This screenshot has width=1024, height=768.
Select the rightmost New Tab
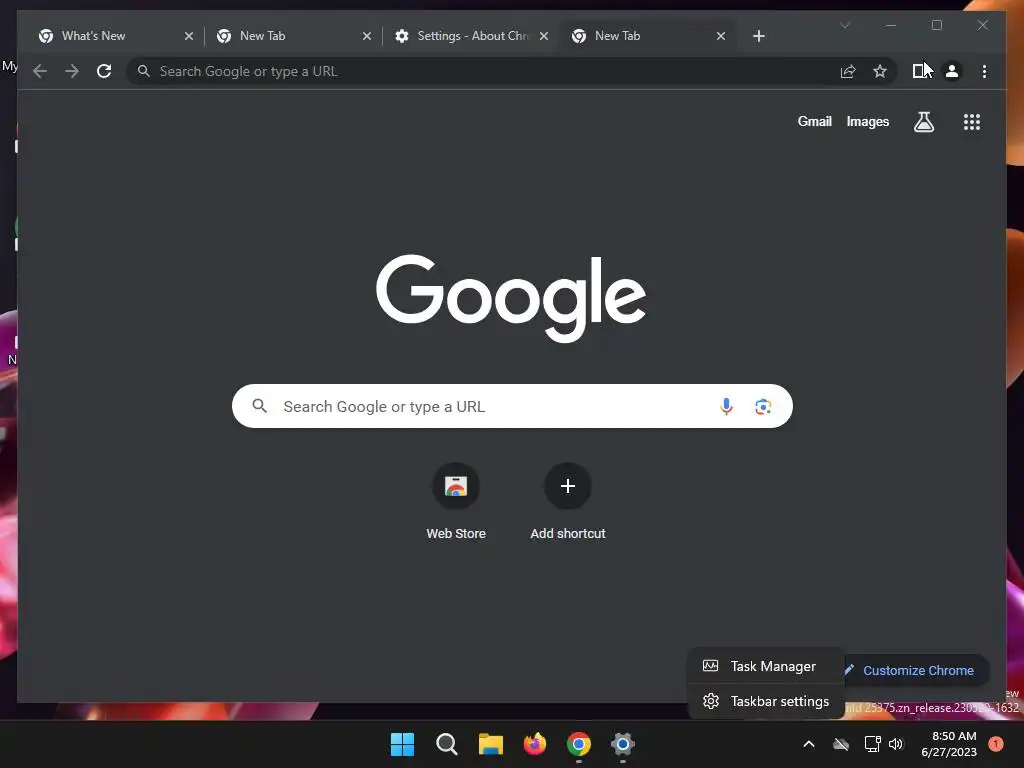(x=648, y=36)
